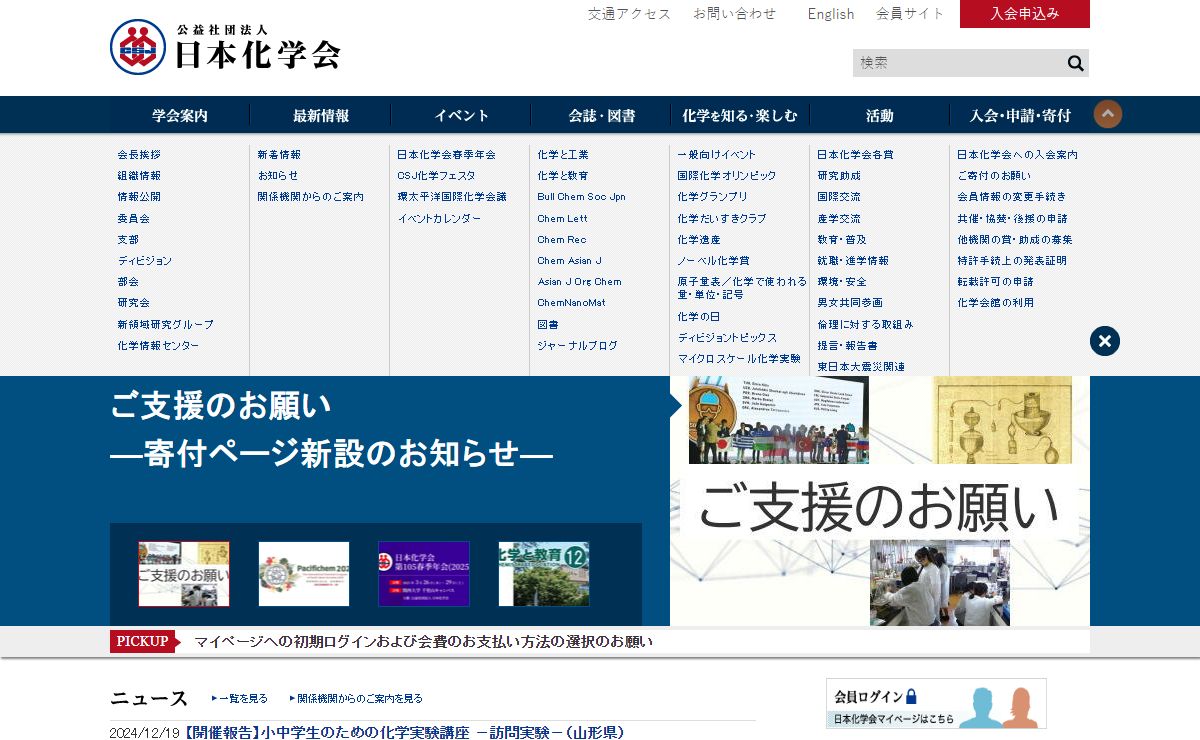Open 会員情報の変更手続き link
Screen dimensions: 1200x740
(1011, 197)
